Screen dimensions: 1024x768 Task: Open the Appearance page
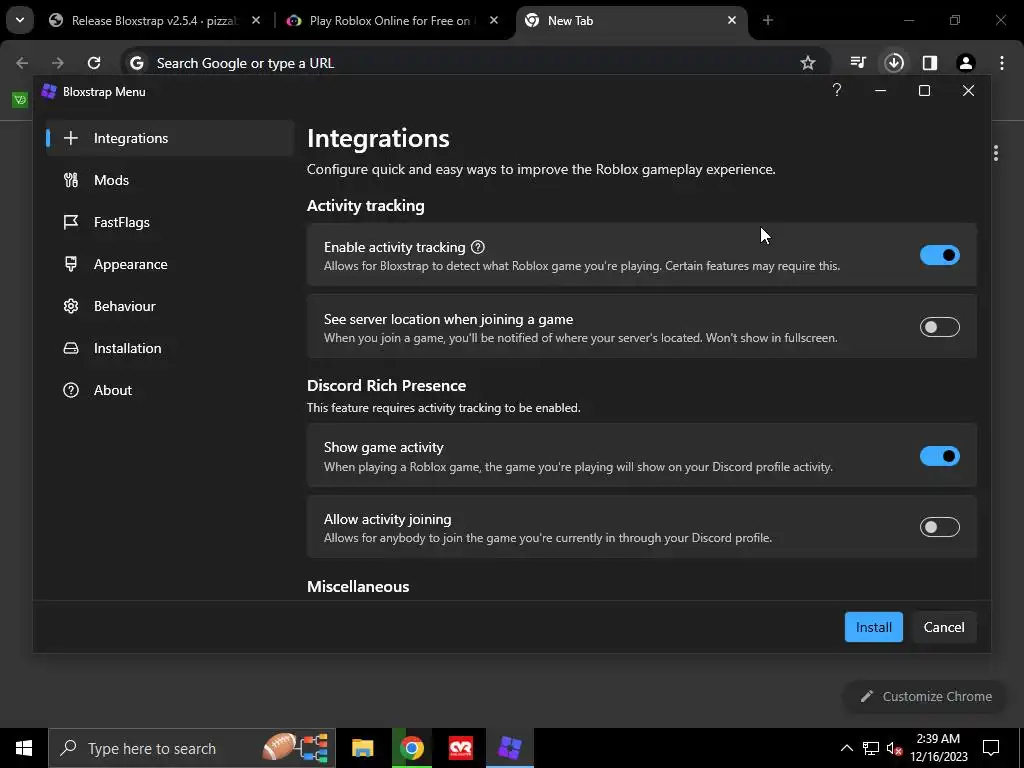[170, 264]
